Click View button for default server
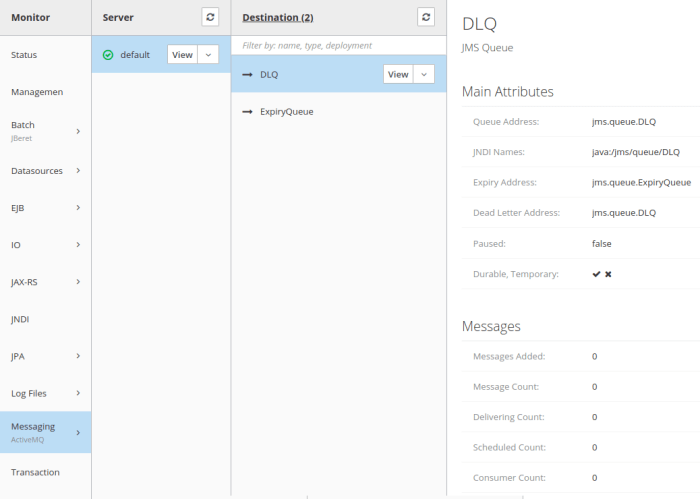Viewport: 700px width, 499px height. click(x=182, y=54)
